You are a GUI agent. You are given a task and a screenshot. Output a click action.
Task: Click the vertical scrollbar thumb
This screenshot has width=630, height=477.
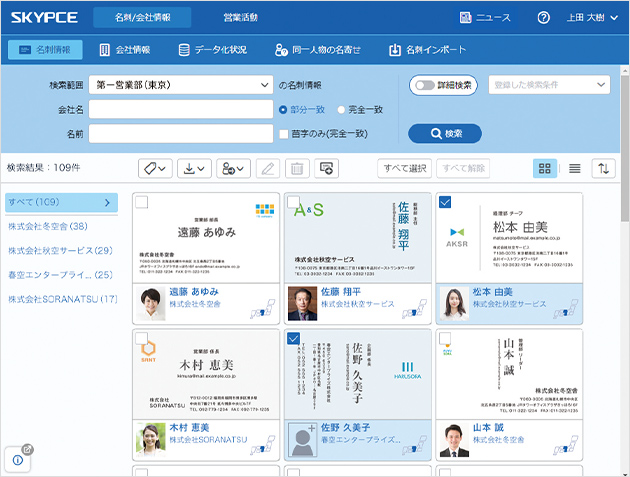pyautogui.click(x=625, y=148)
